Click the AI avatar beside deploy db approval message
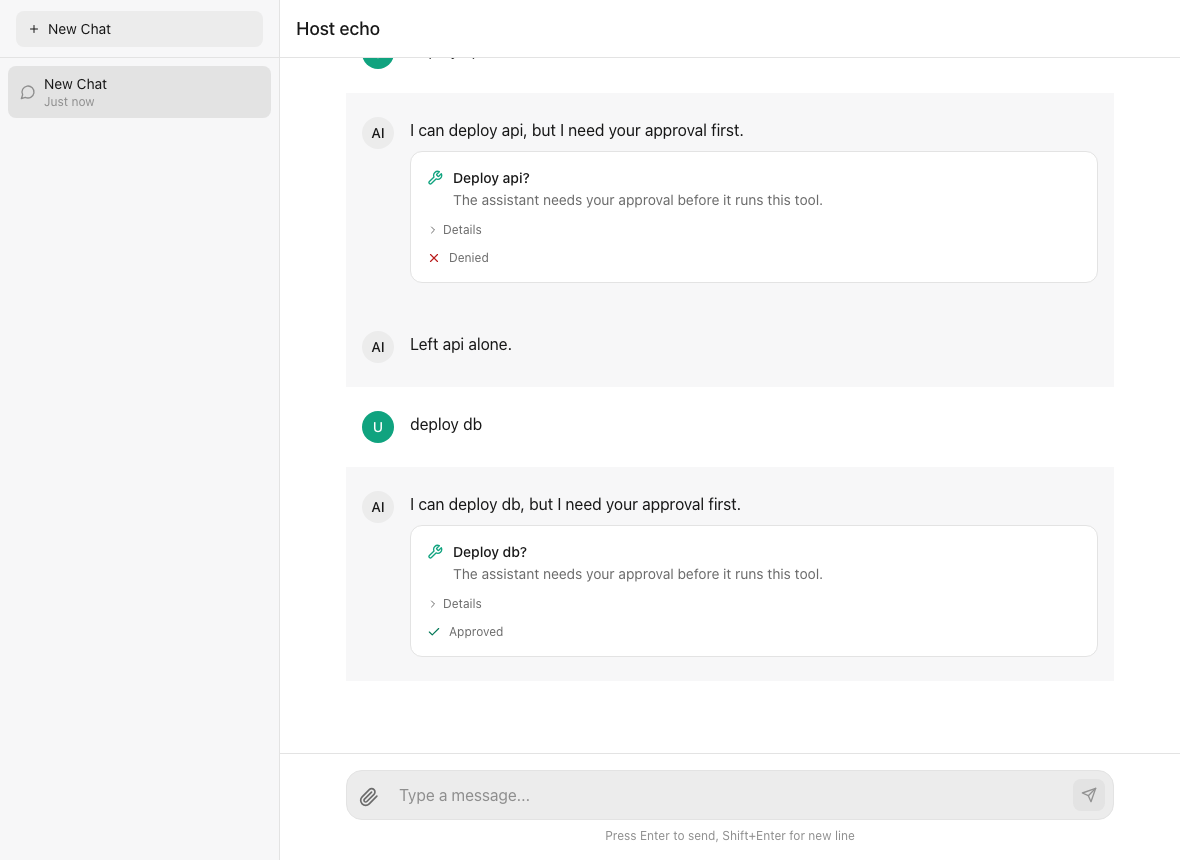This screenshot has width=1180, height=860. 378,507
